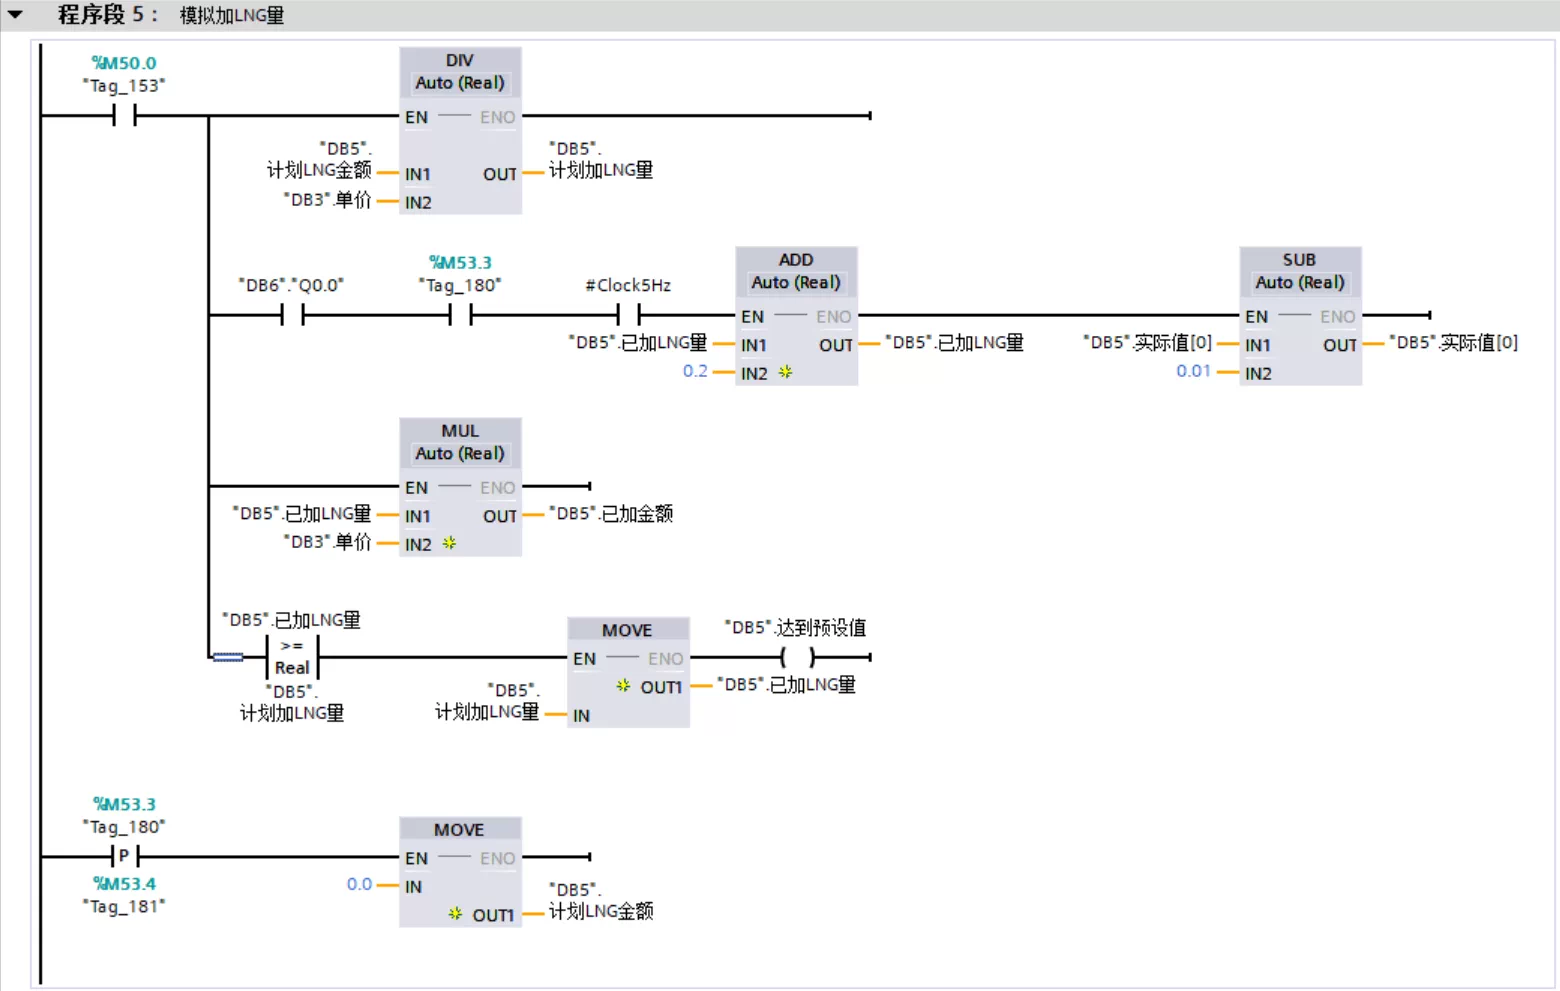Viewport: 1560px width, 991px height.
Task: Select the 达到预设值 output coil
Action: point(798,657)
